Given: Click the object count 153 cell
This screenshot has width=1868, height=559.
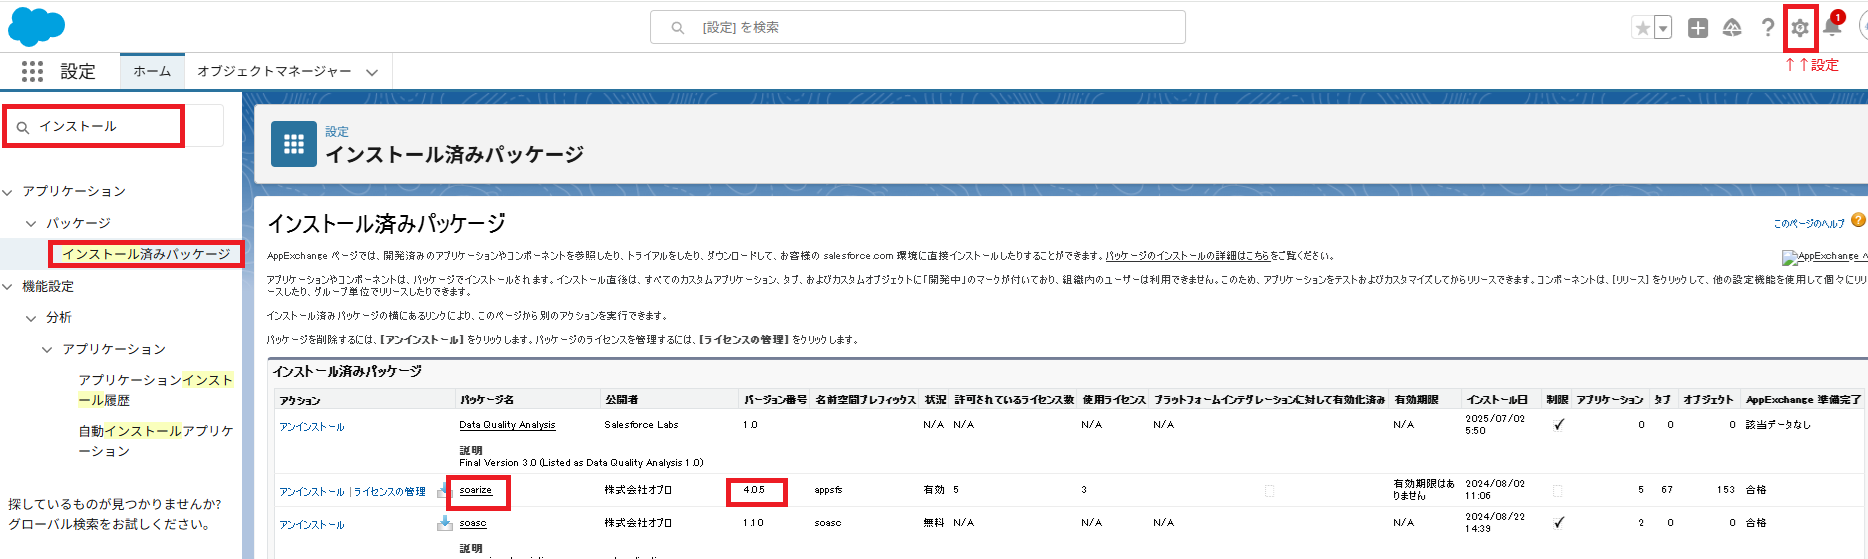Looking at the screenshot, I should 1726,490.
